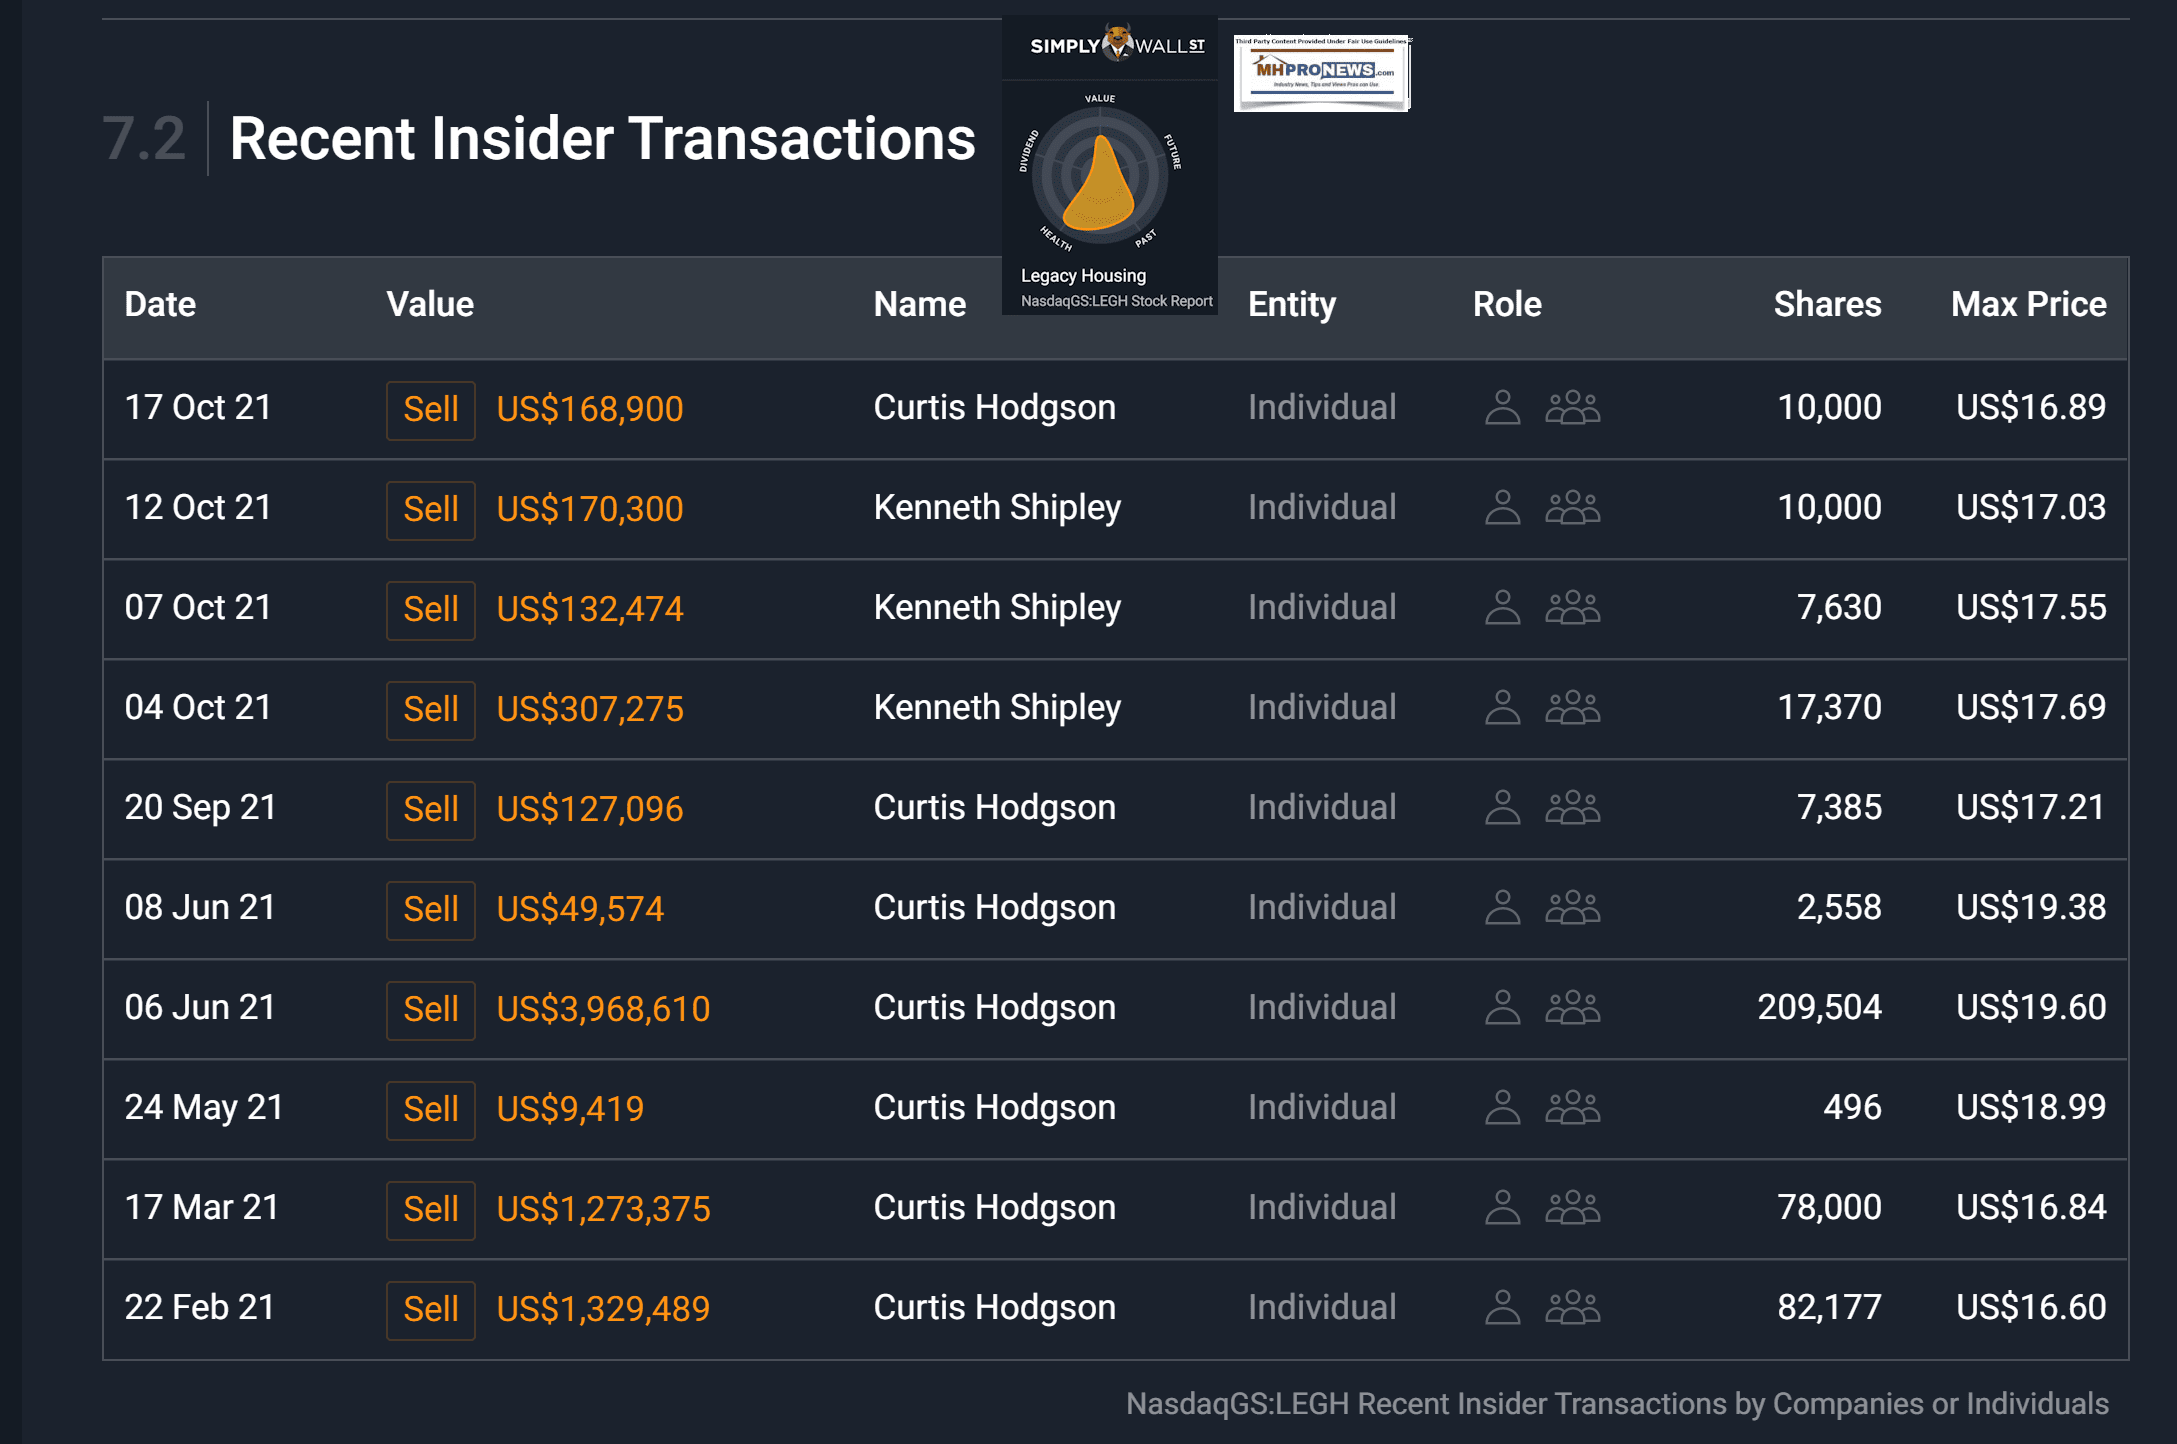Screen dimensions: 2177x1444
Task: Select Kenneth Shipley in the 12 Oct 21 row
Action: tap(997, 508)
